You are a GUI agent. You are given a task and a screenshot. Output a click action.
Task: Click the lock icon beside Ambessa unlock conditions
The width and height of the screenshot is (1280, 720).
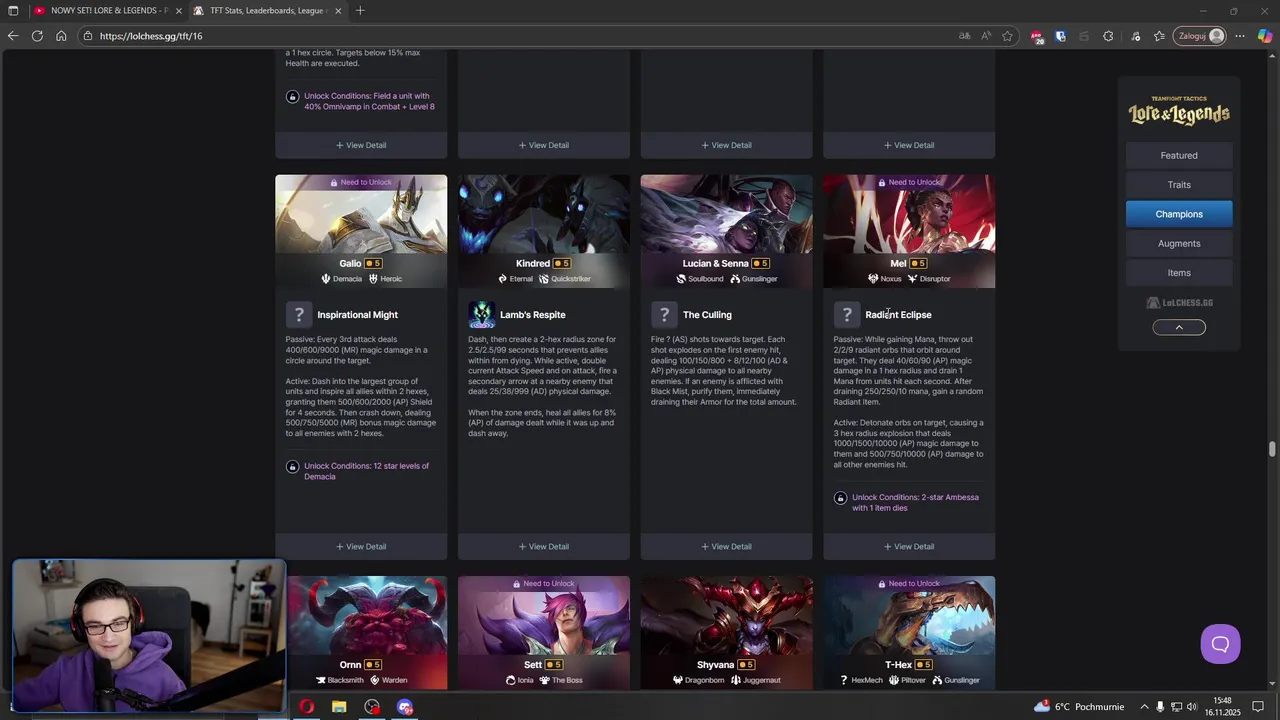[840, 498]
